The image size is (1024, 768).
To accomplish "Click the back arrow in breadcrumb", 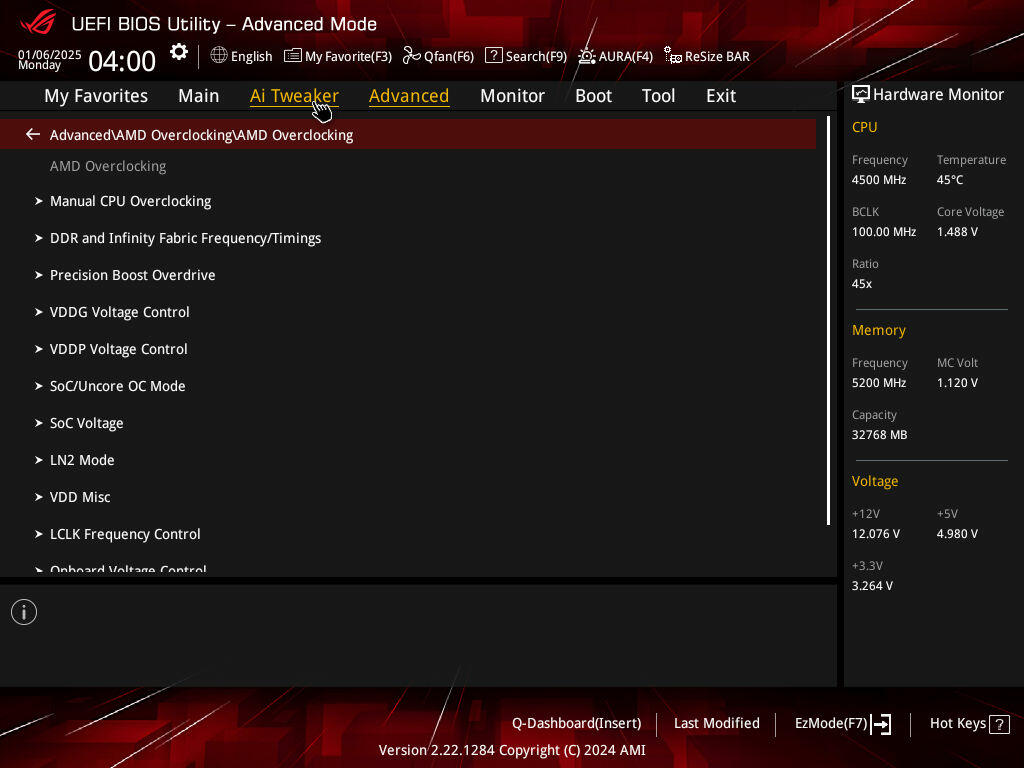I will click(33, 135).
